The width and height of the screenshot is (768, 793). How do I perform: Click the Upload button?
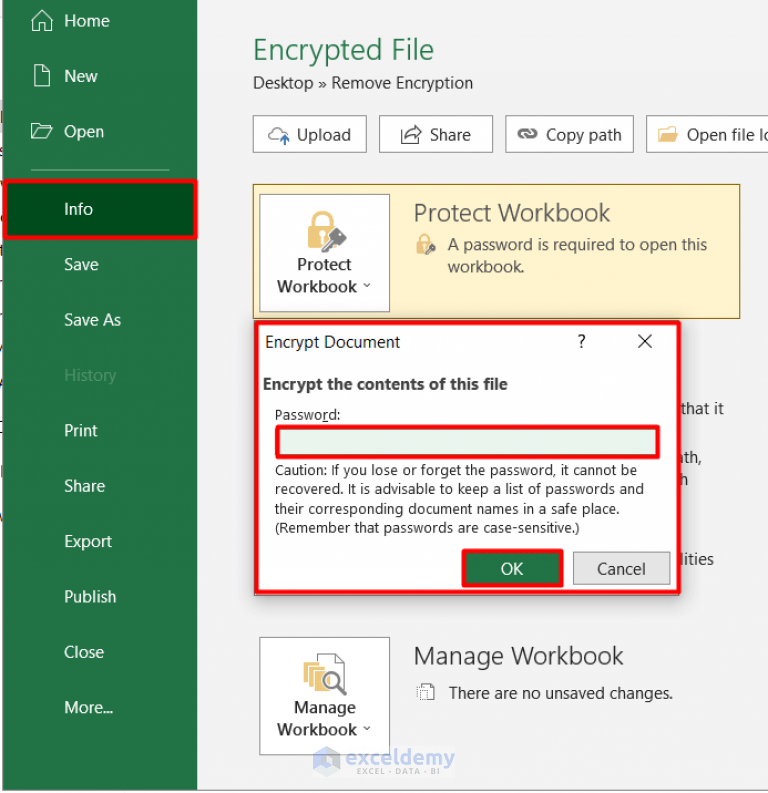(x=309, y=135)
